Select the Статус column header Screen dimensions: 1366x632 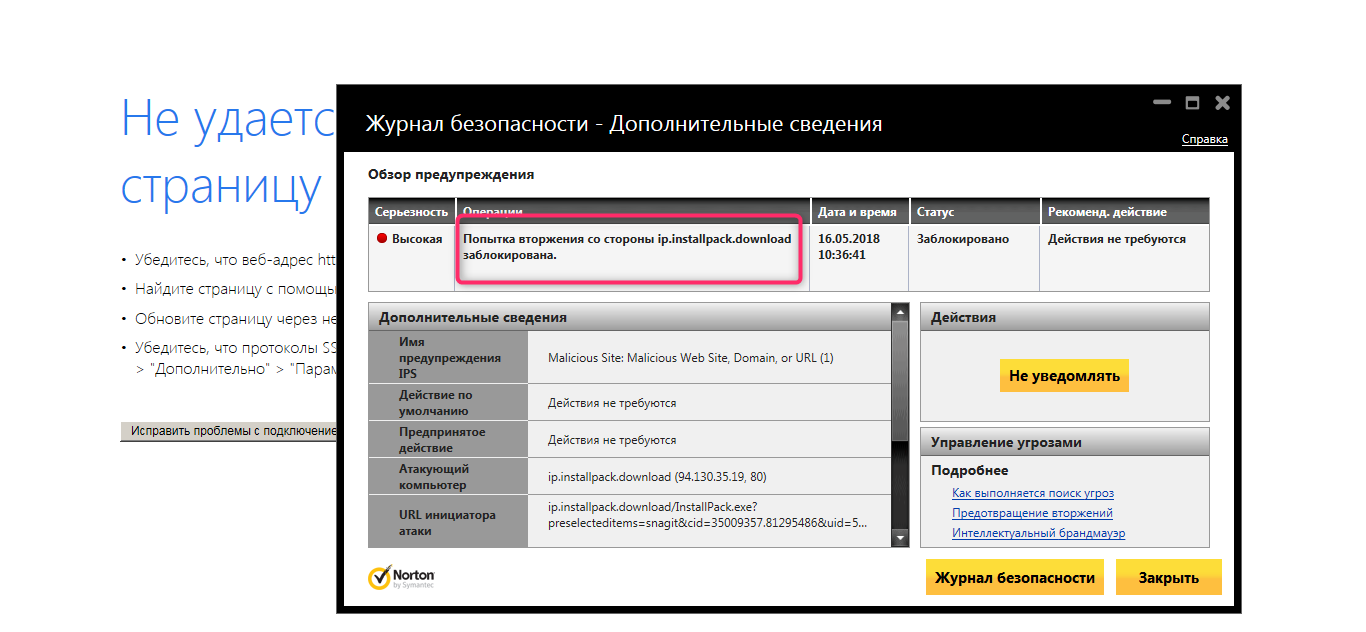[x=975, y=212]
